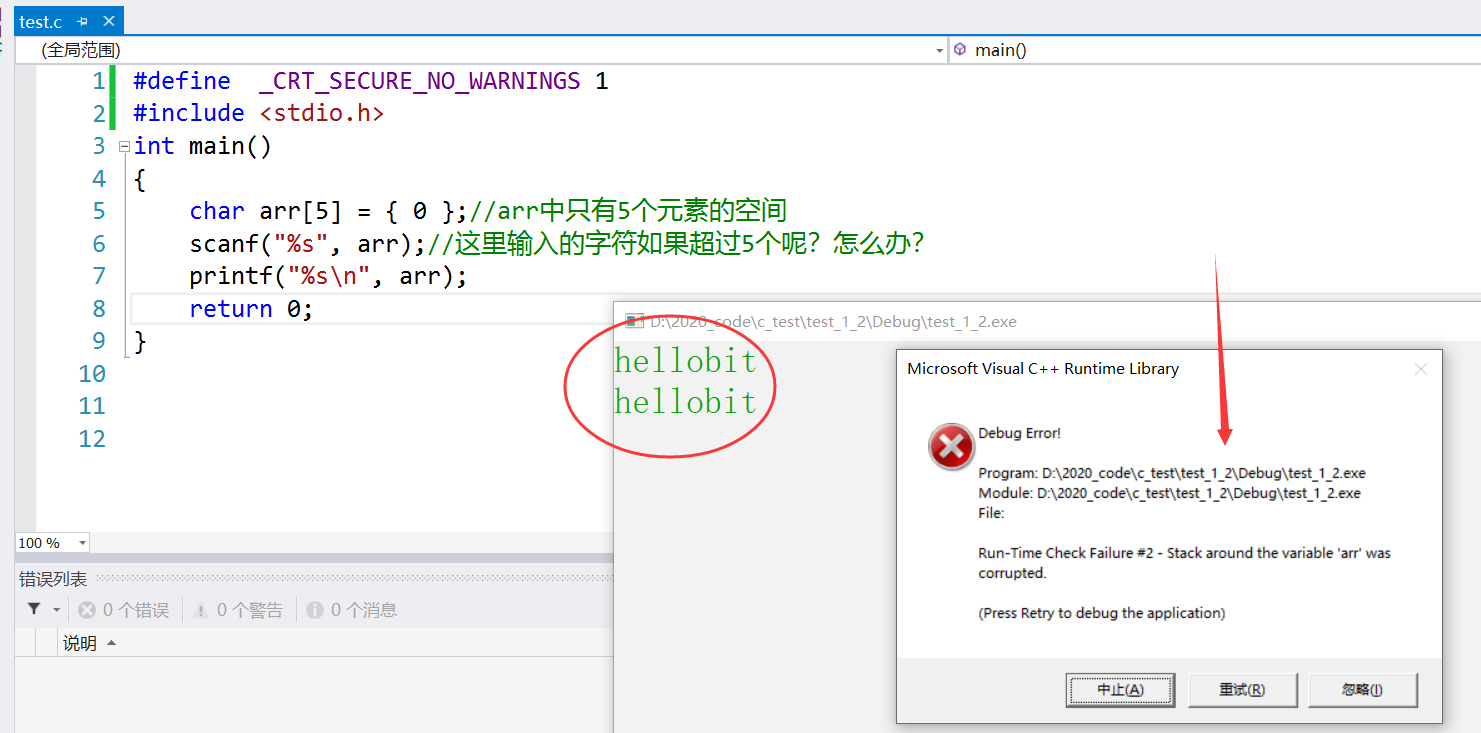The image size is (1481, 733).
Task: Click the char arr[5] declaration
Action: 329,211
